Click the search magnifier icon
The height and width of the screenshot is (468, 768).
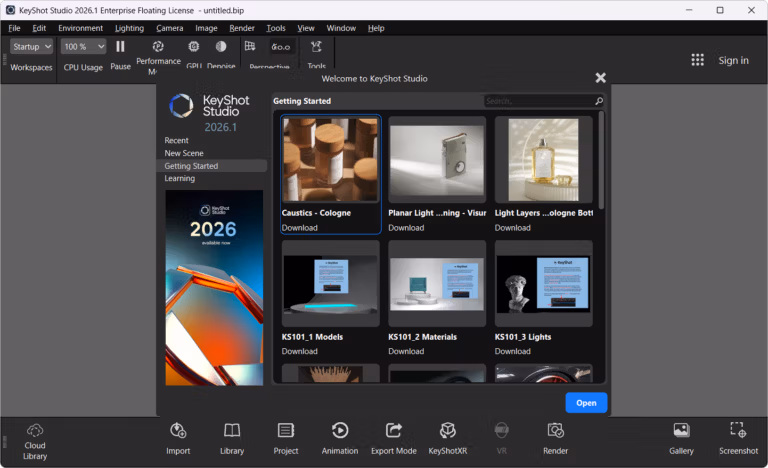(599, 101)
